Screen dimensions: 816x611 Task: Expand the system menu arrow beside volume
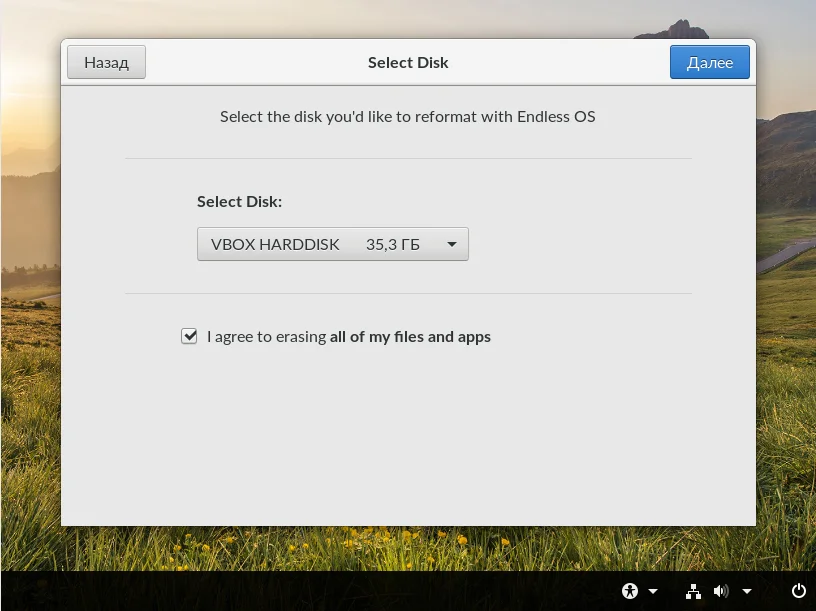[747, 591]
